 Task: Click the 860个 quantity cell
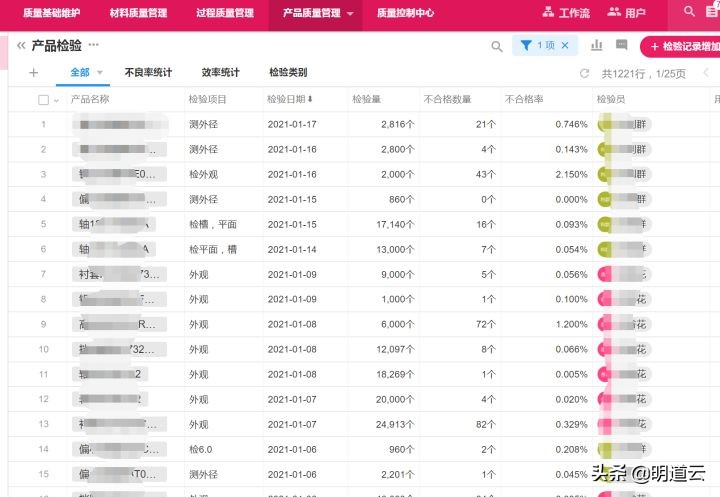(x=402, y=199)
